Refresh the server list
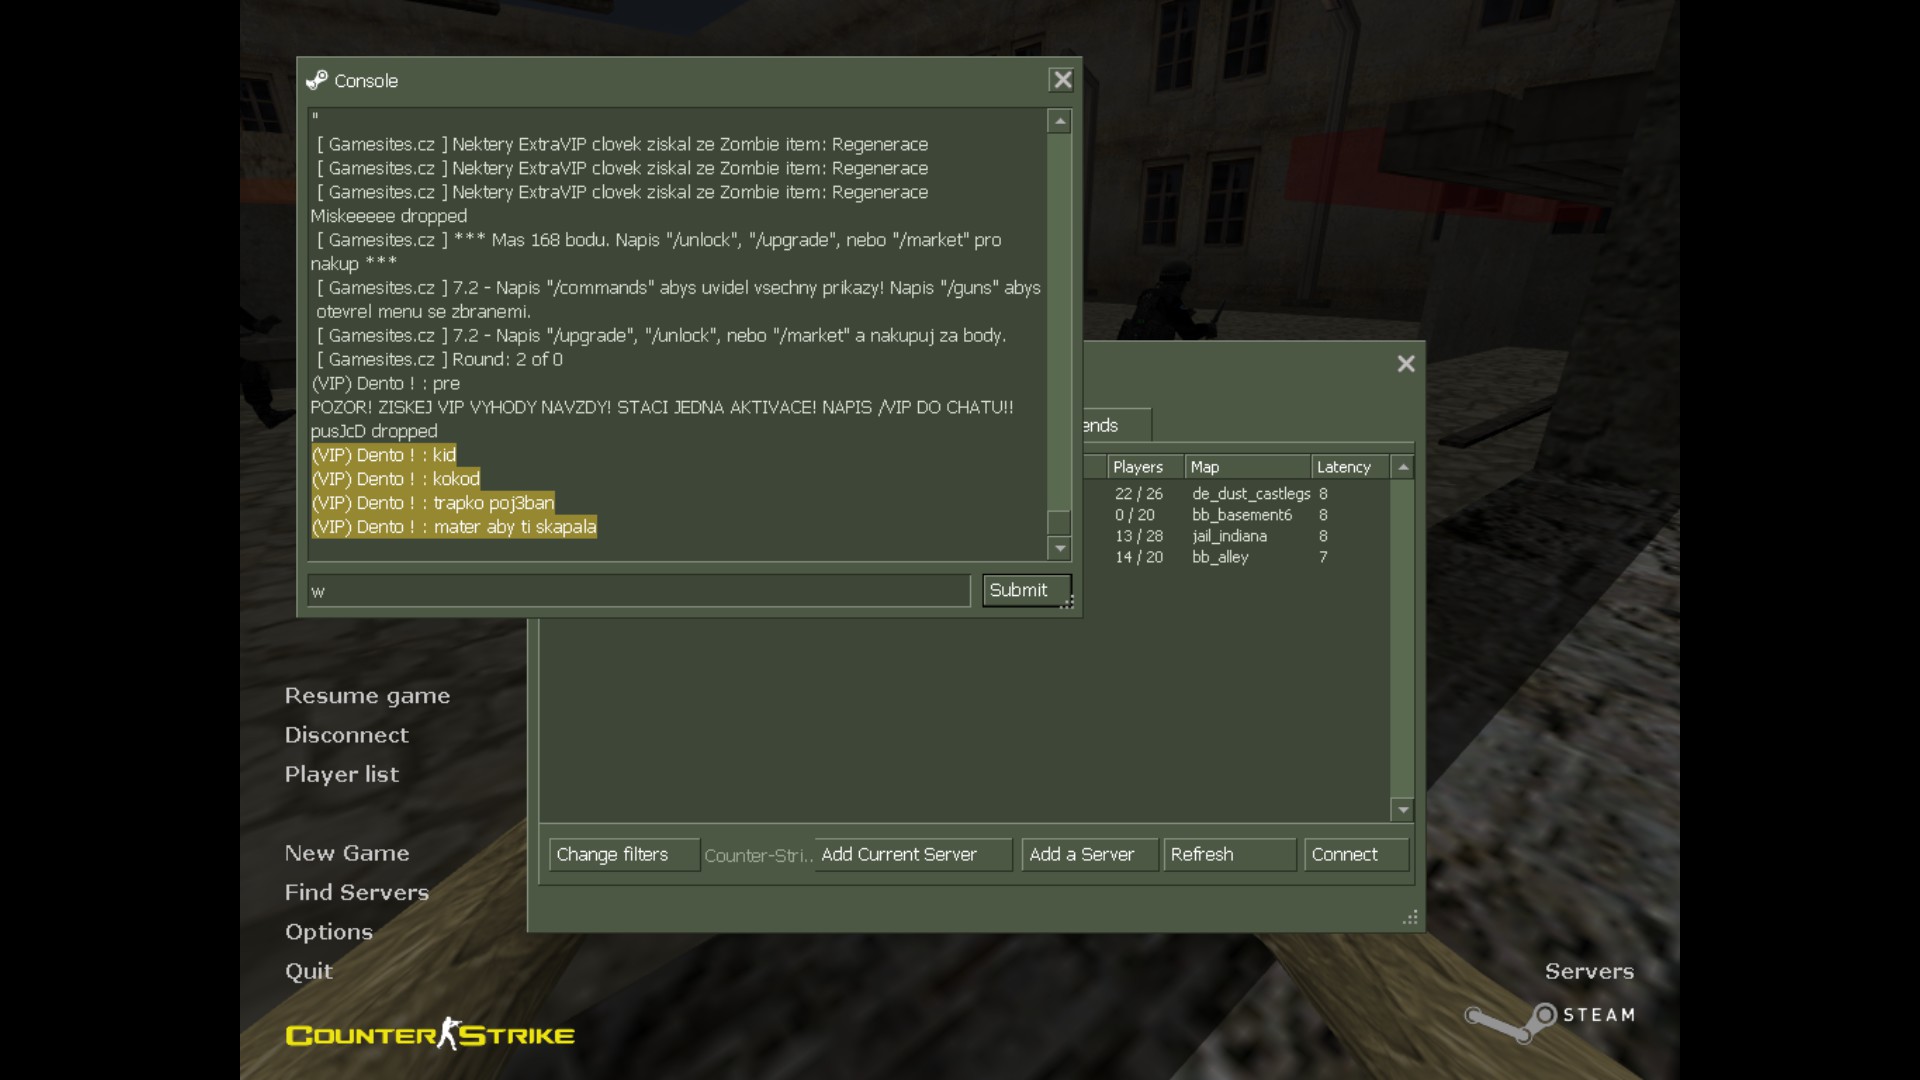The image size is (1920, 1080). 1229,855
